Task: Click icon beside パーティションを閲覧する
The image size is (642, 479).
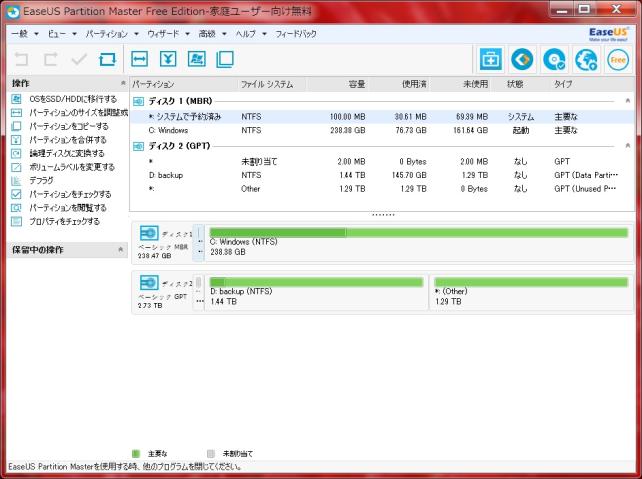Action: coord(16,208)
